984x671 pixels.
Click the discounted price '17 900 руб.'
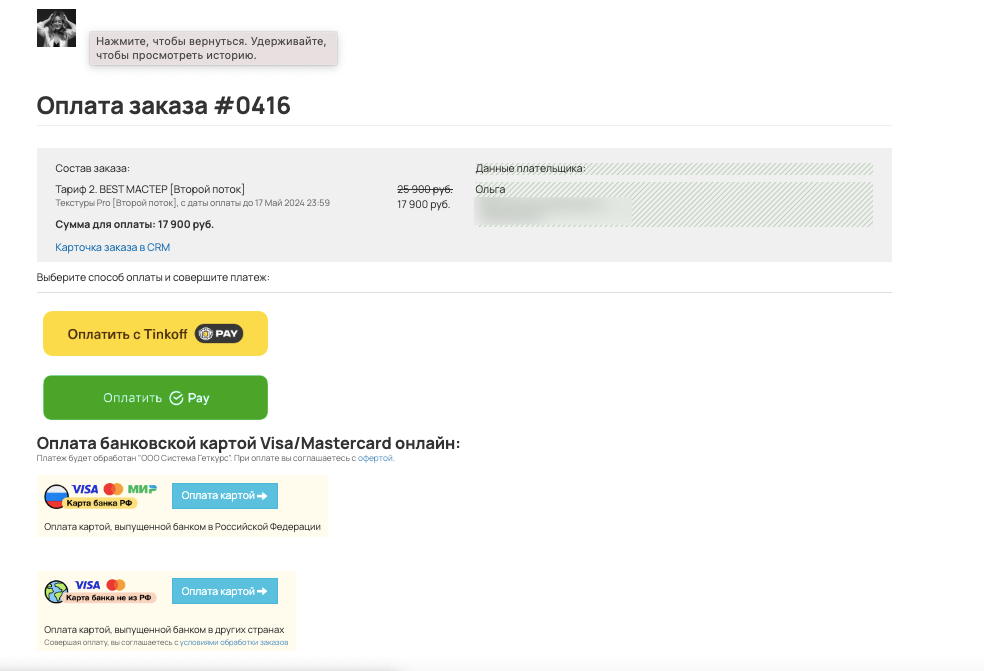click(x=424, y=204)
